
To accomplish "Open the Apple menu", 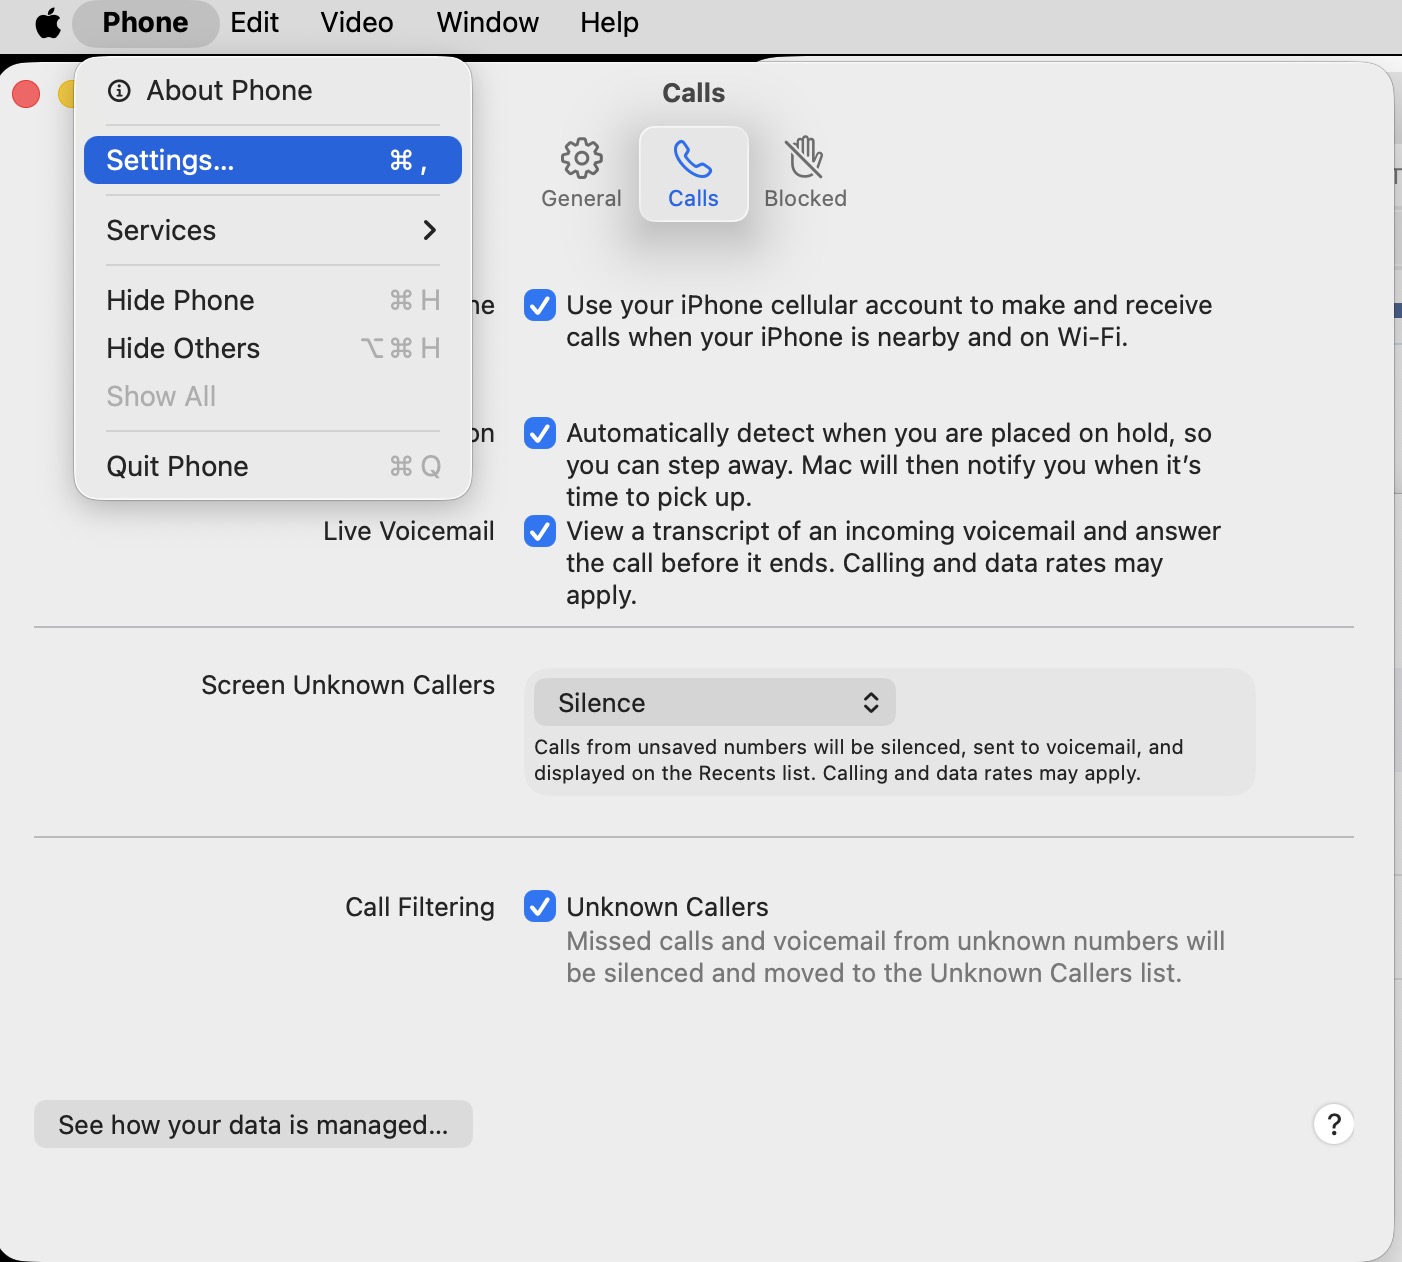I will point(48,22).
